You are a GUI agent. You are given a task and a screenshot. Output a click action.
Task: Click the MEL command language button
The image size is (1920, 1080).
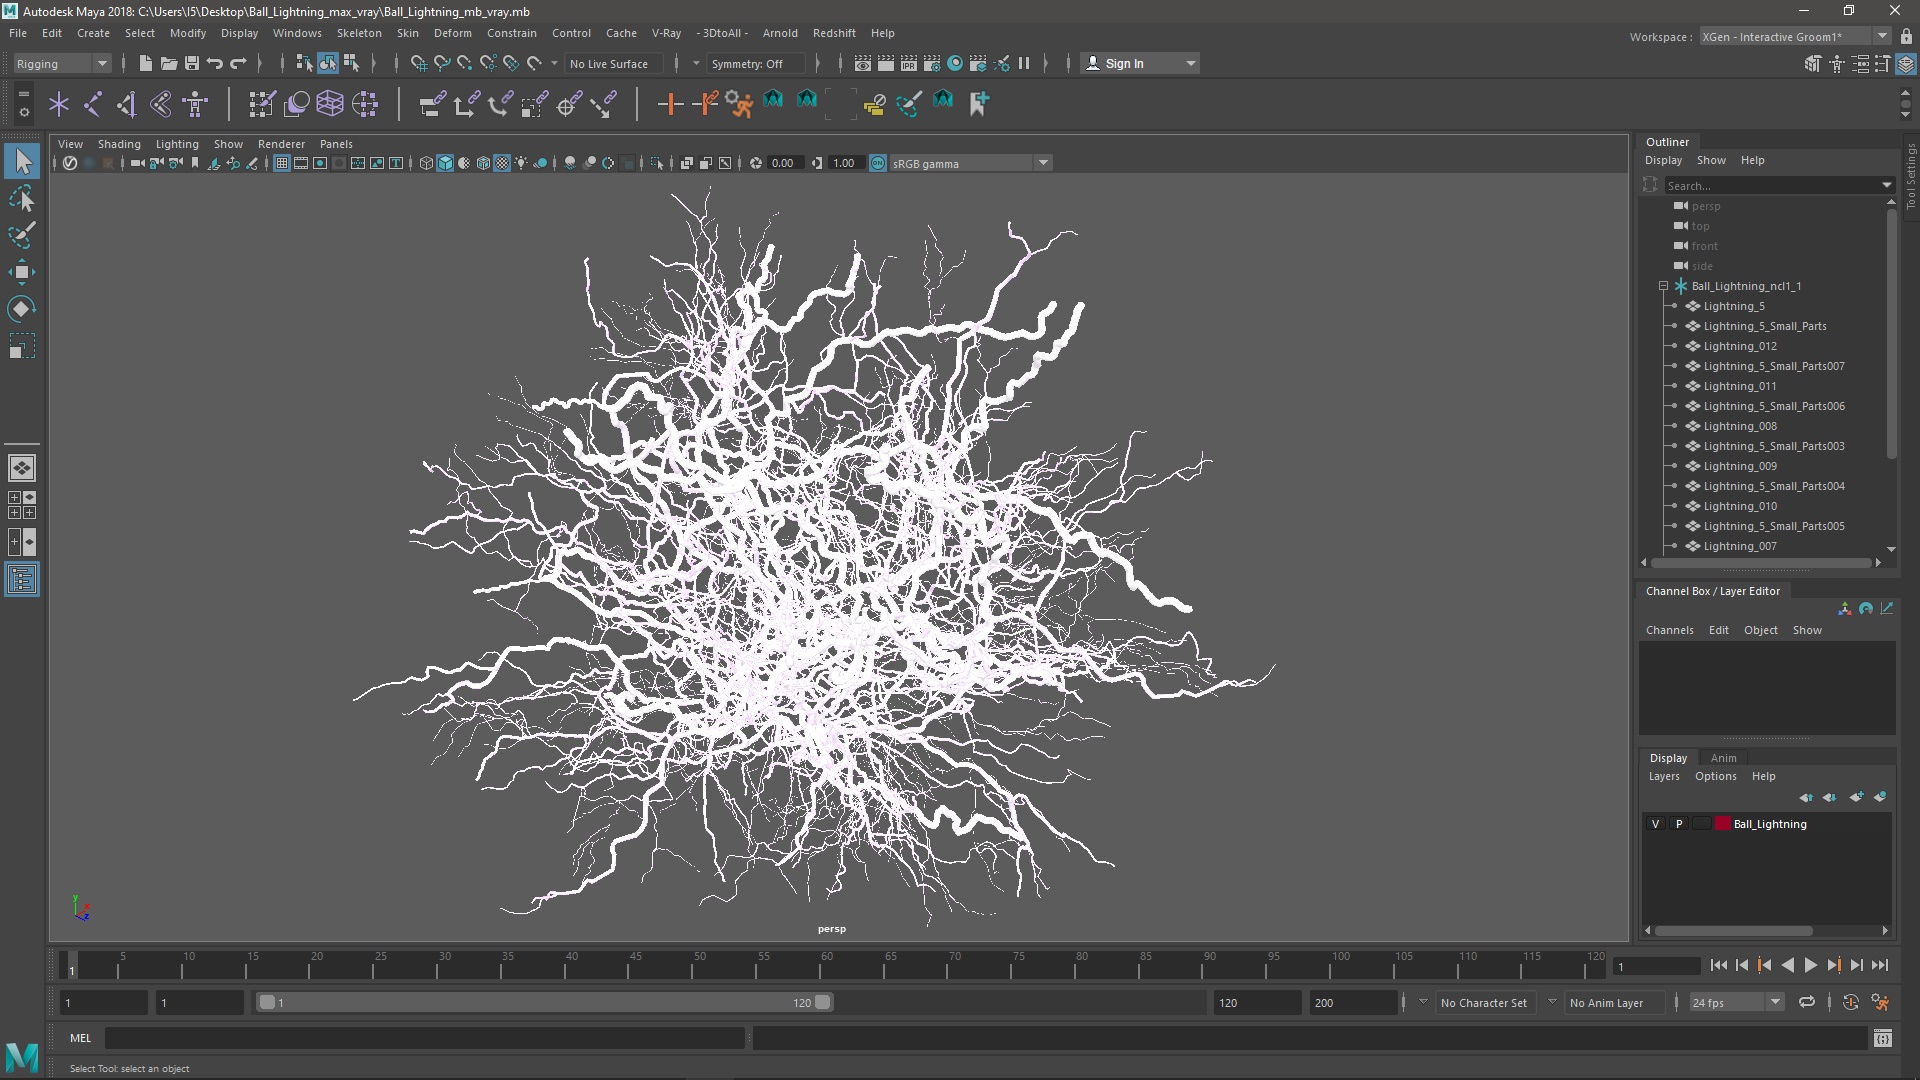coord(81,1038)
